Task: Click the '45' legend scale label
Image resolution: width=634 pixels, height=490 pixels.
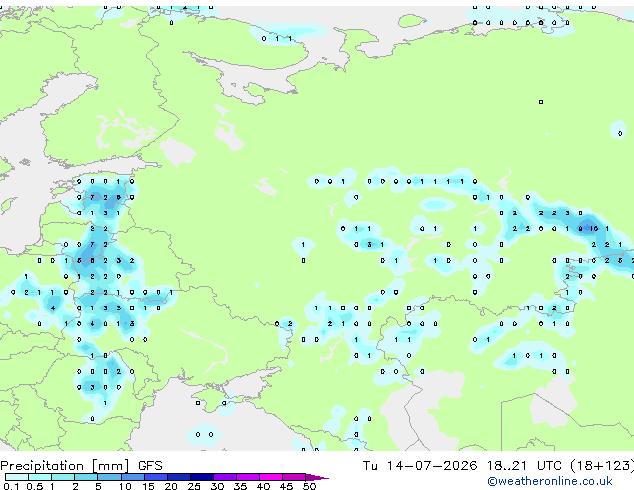Action: point(286,486)
